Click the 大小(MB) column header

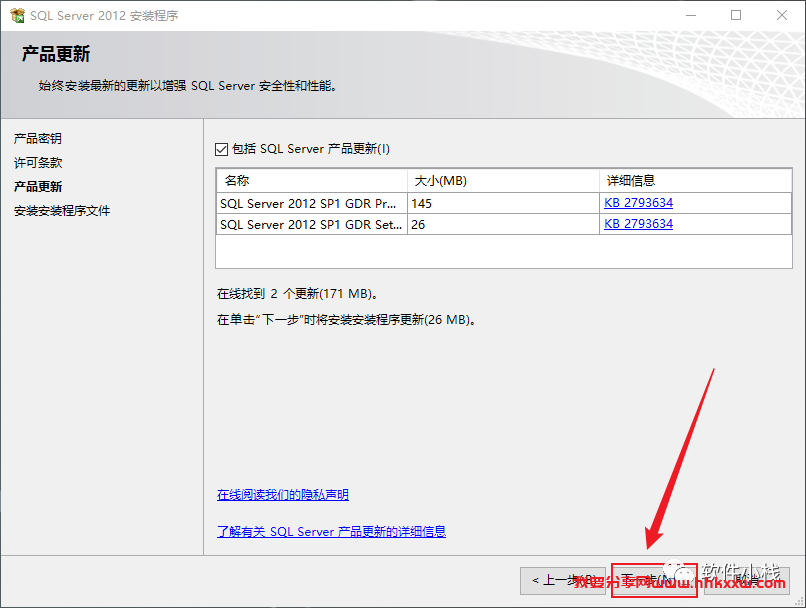[x=503, y=181]
